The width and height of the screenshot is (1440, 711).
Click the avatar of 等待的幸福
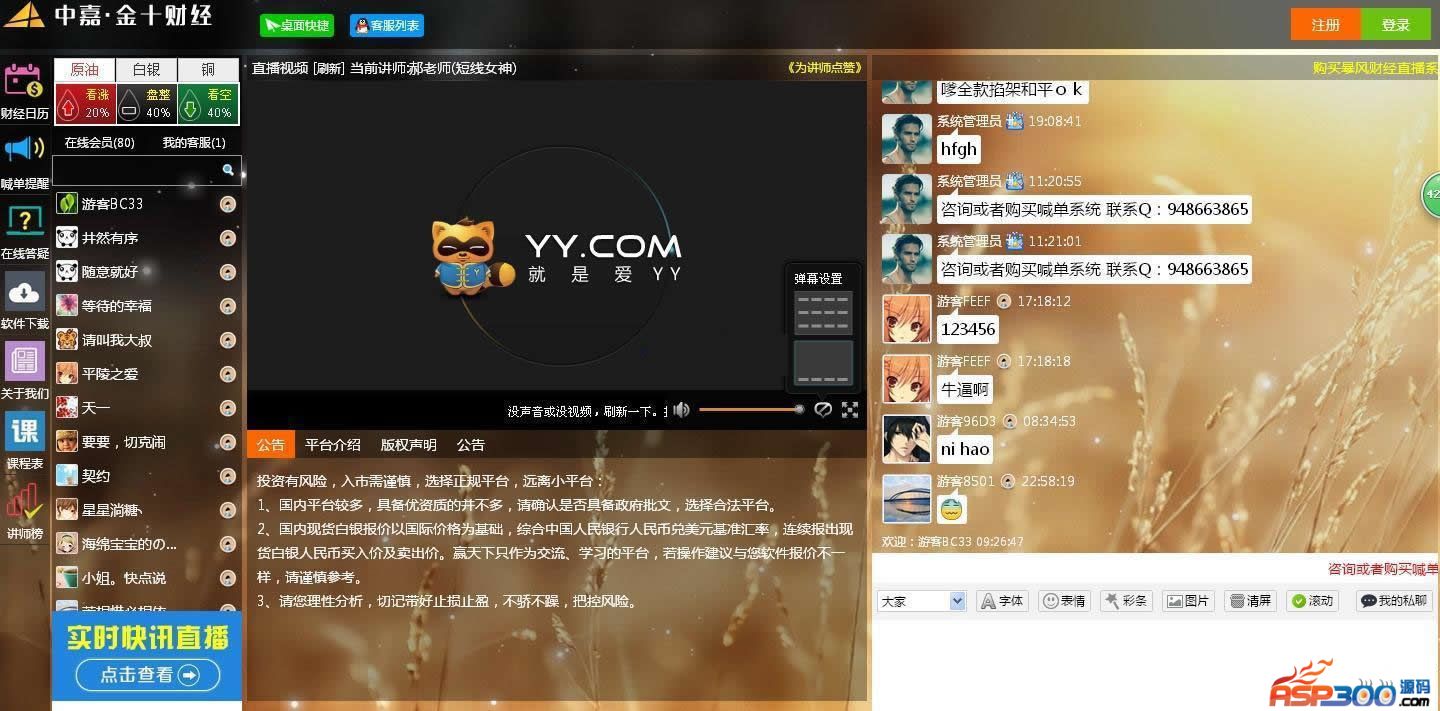[x=67, y=306]
